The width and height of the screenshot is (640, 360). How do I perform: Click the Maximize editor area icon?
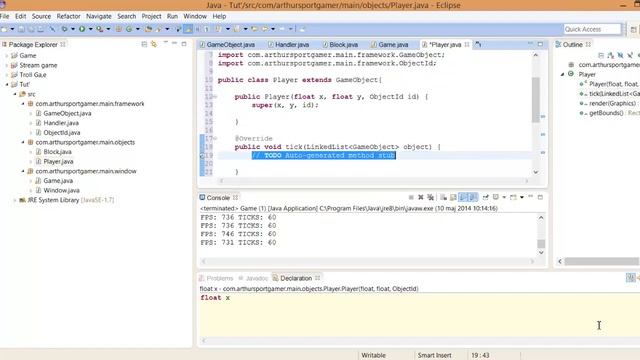[x=540, y=44]
